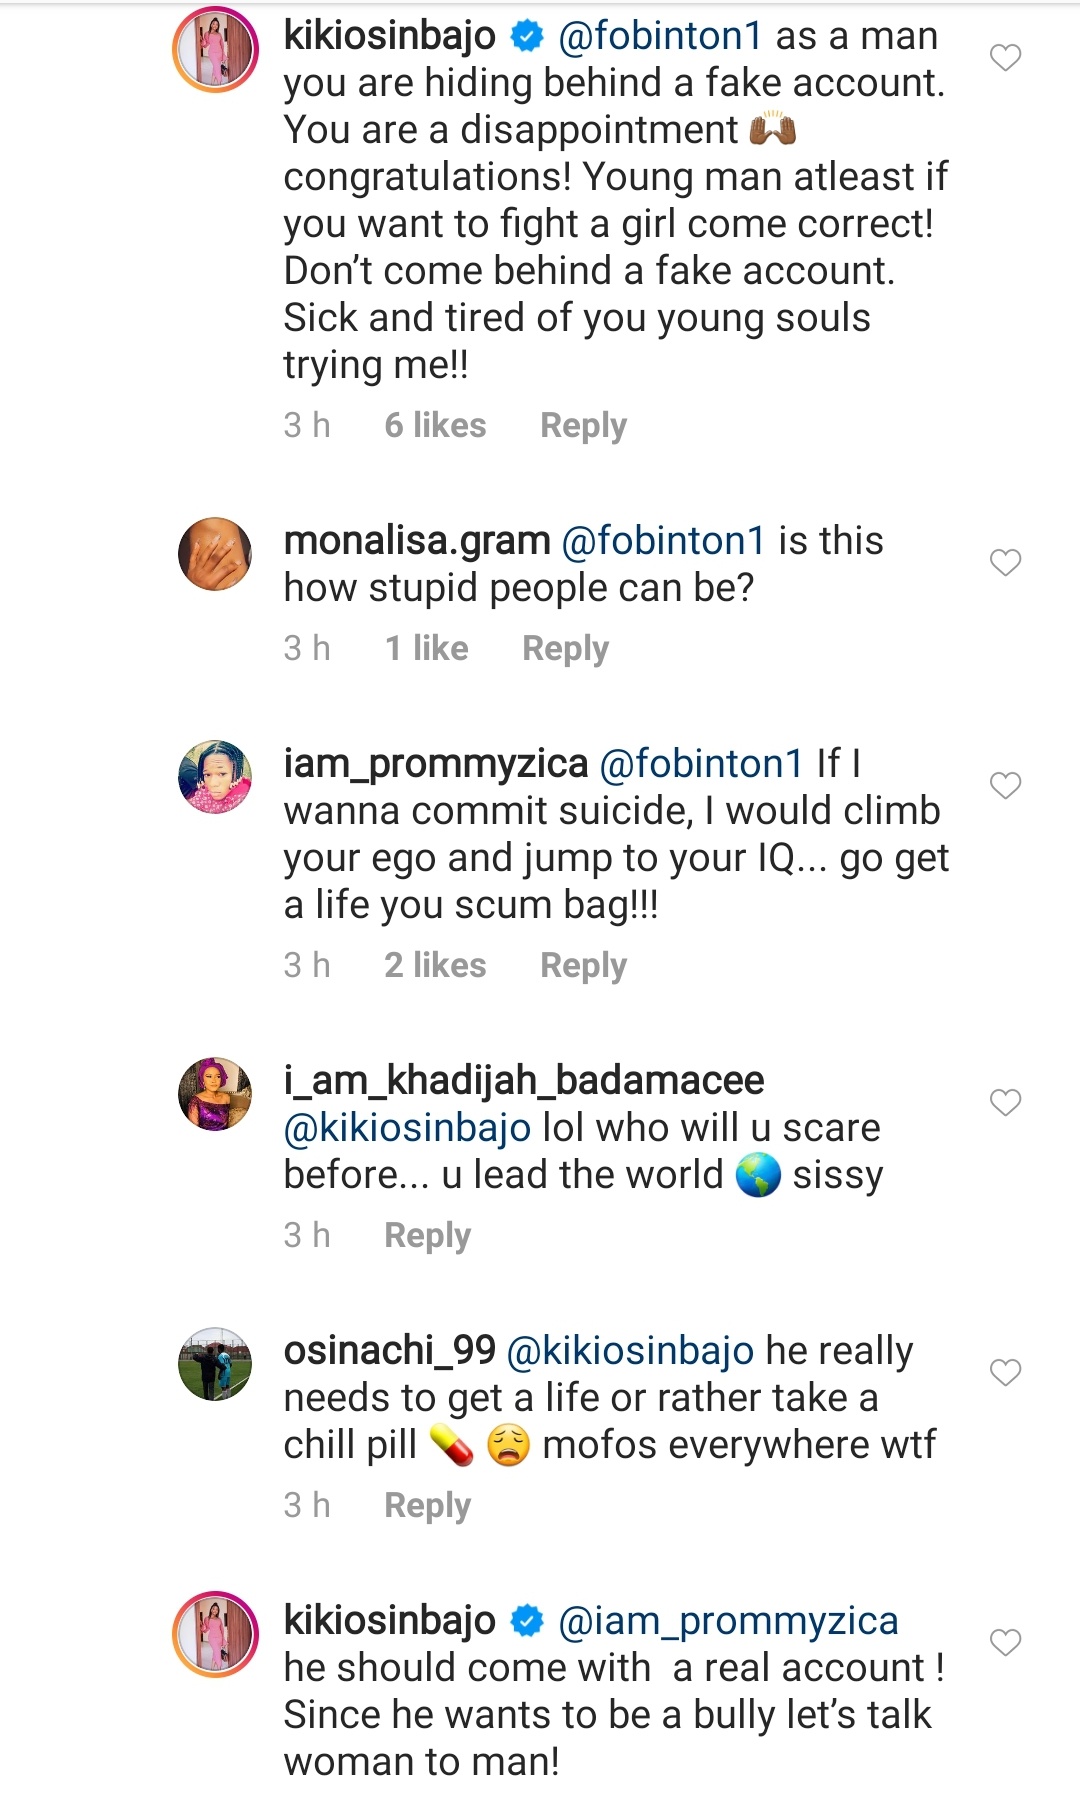Screen dimensions: 1080x1795
Task: Like osinachi_99's chill pill comment
Action: 1005,1372
